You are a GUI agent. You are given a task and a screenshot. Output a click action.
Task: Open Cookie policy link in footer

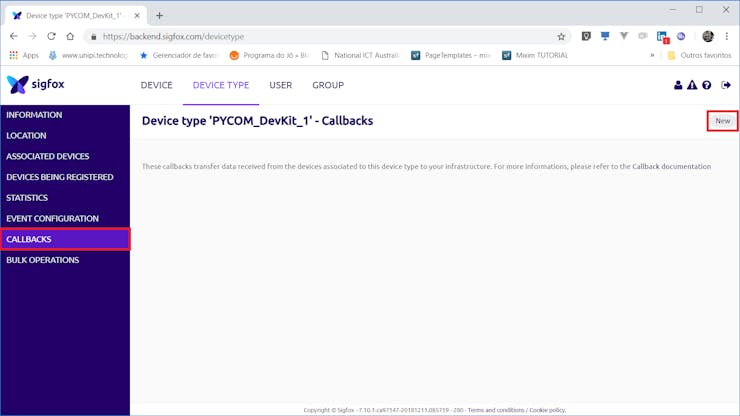click(x=547, y=410)
